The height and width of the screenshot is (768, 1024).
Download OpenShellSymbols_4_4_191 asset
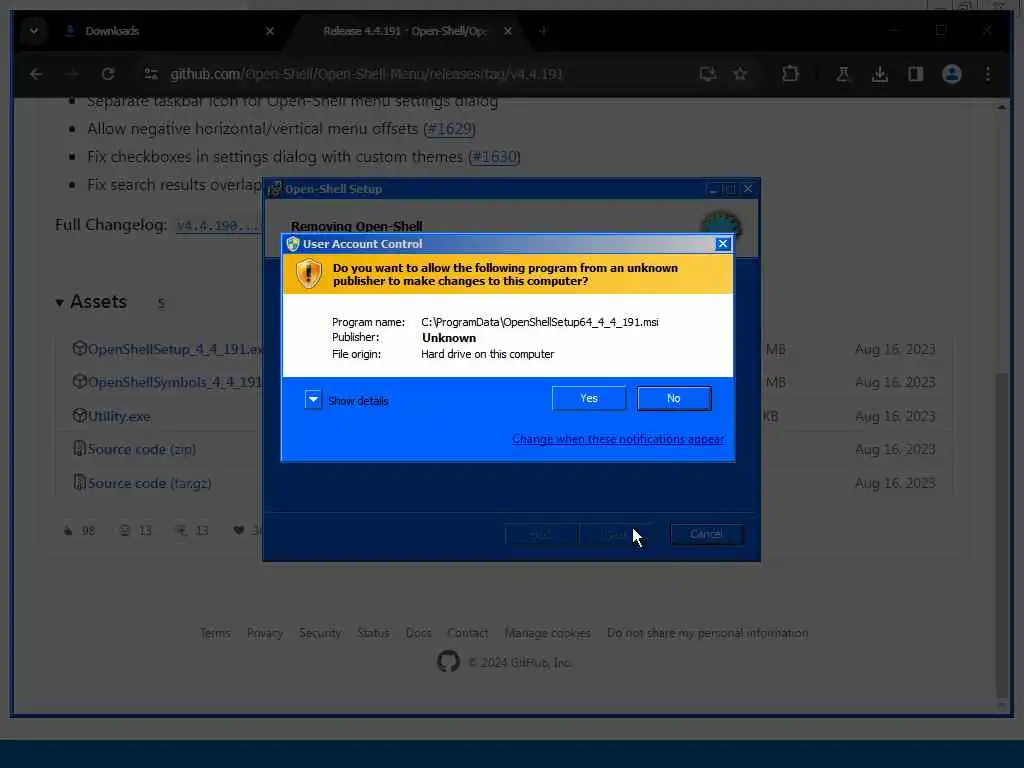pyautogui.click(x=174, y=382)
